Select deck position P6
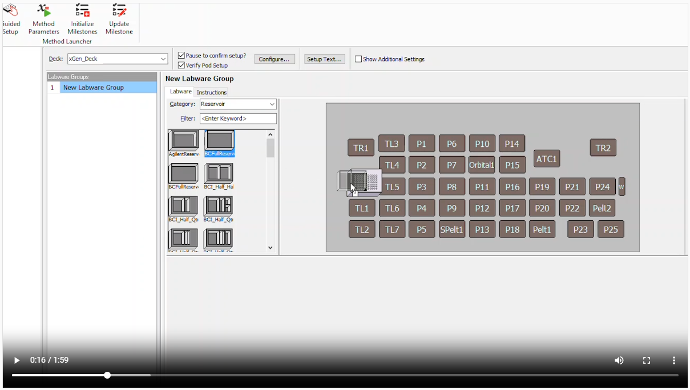This screenshot has width=690, height=390. [x=452, y=143]
